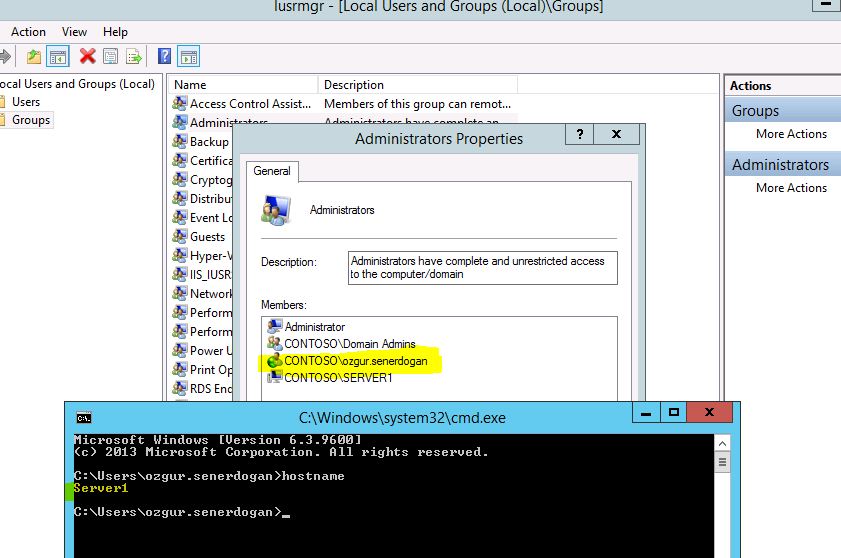Screen dimensions: 841x558
Task: Select the Hyper-V group row
Action: [x=202, y=255]
